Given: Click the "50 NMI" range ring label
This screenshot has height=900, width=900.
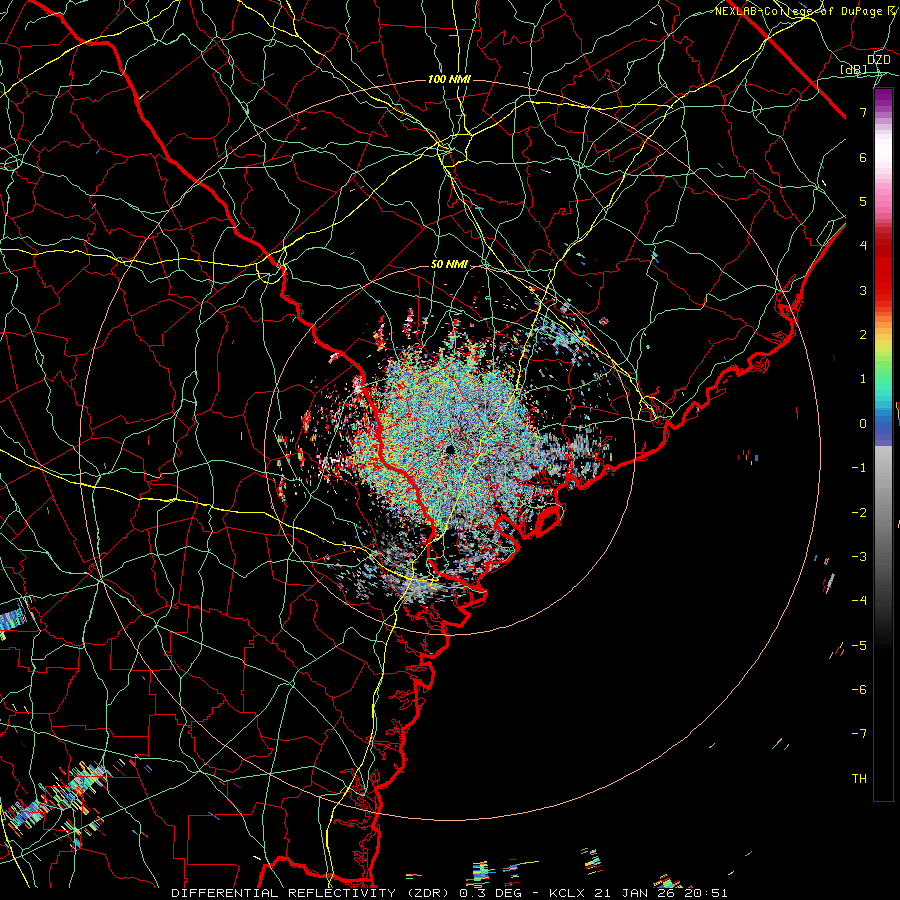Looking at the screenshot, I should pyautogui.click(x=449, y=265).
